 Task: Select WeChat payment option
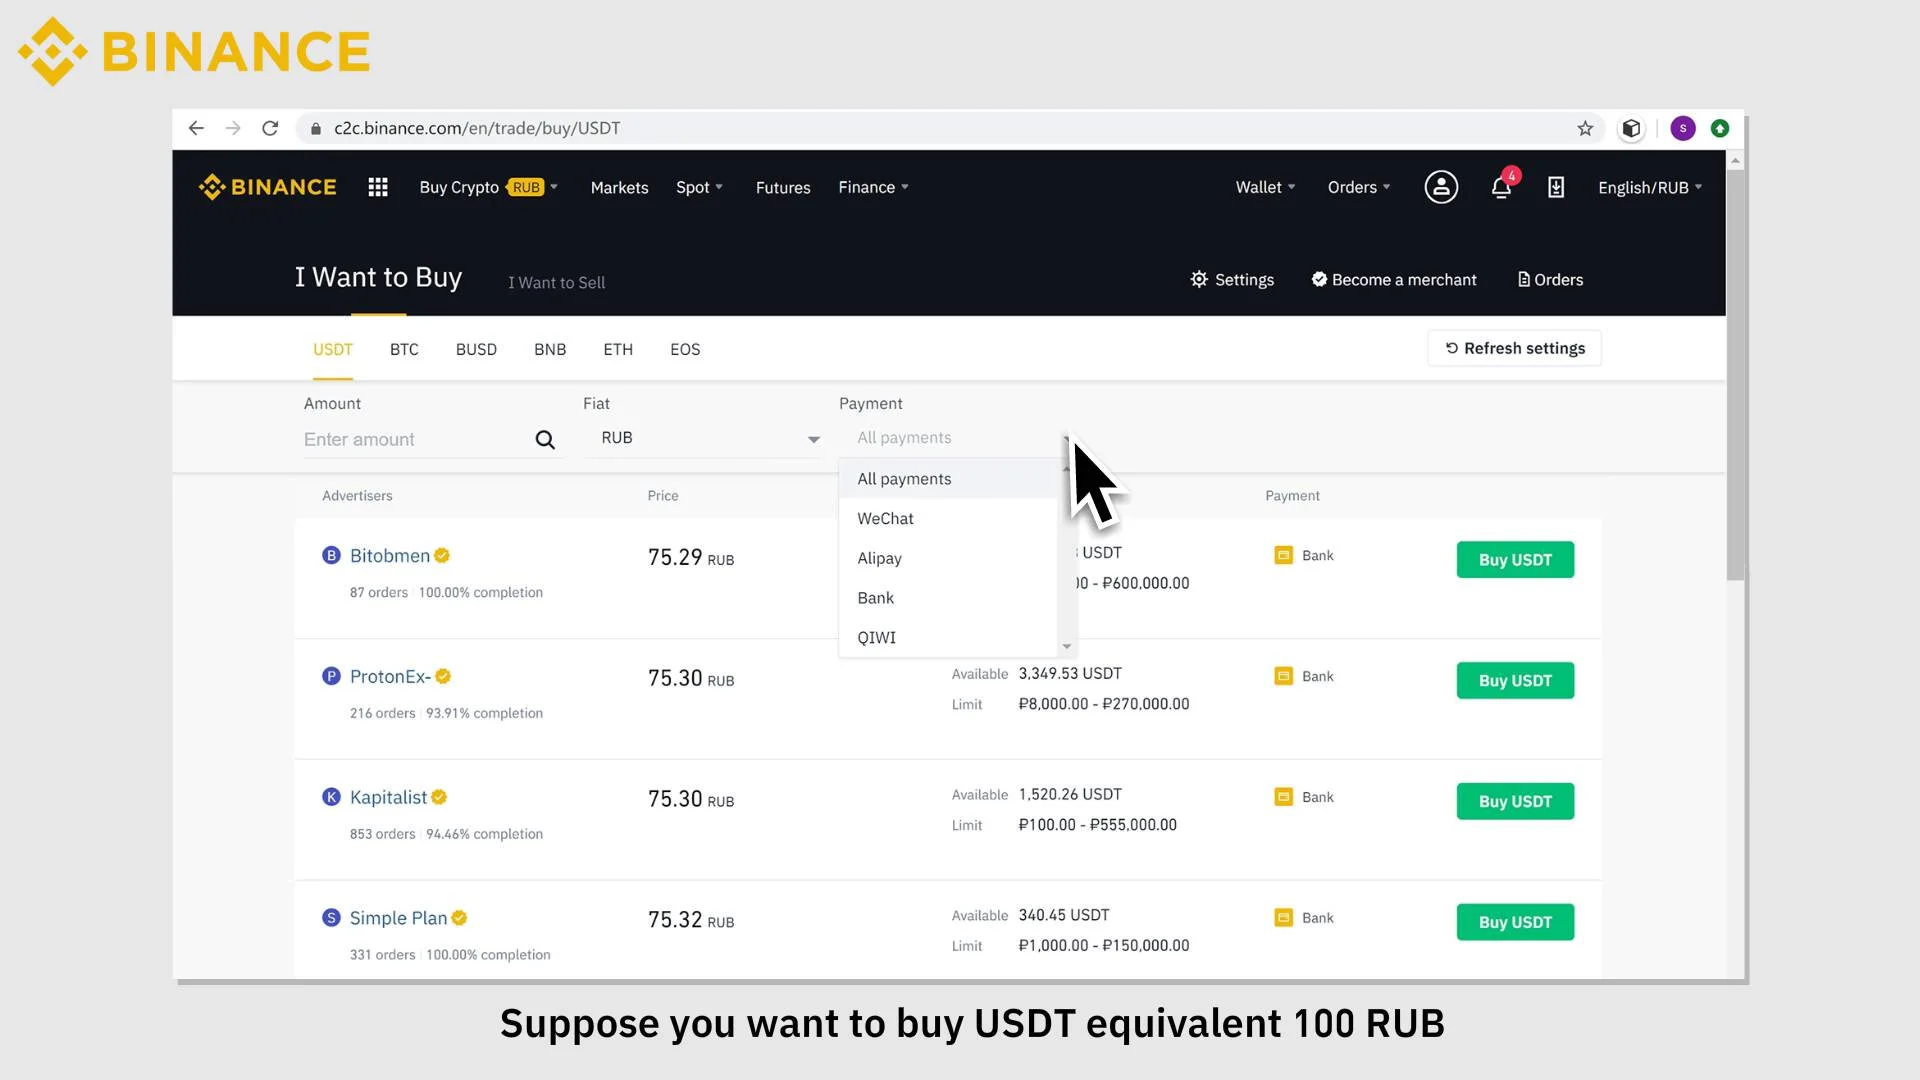point(948,518)
